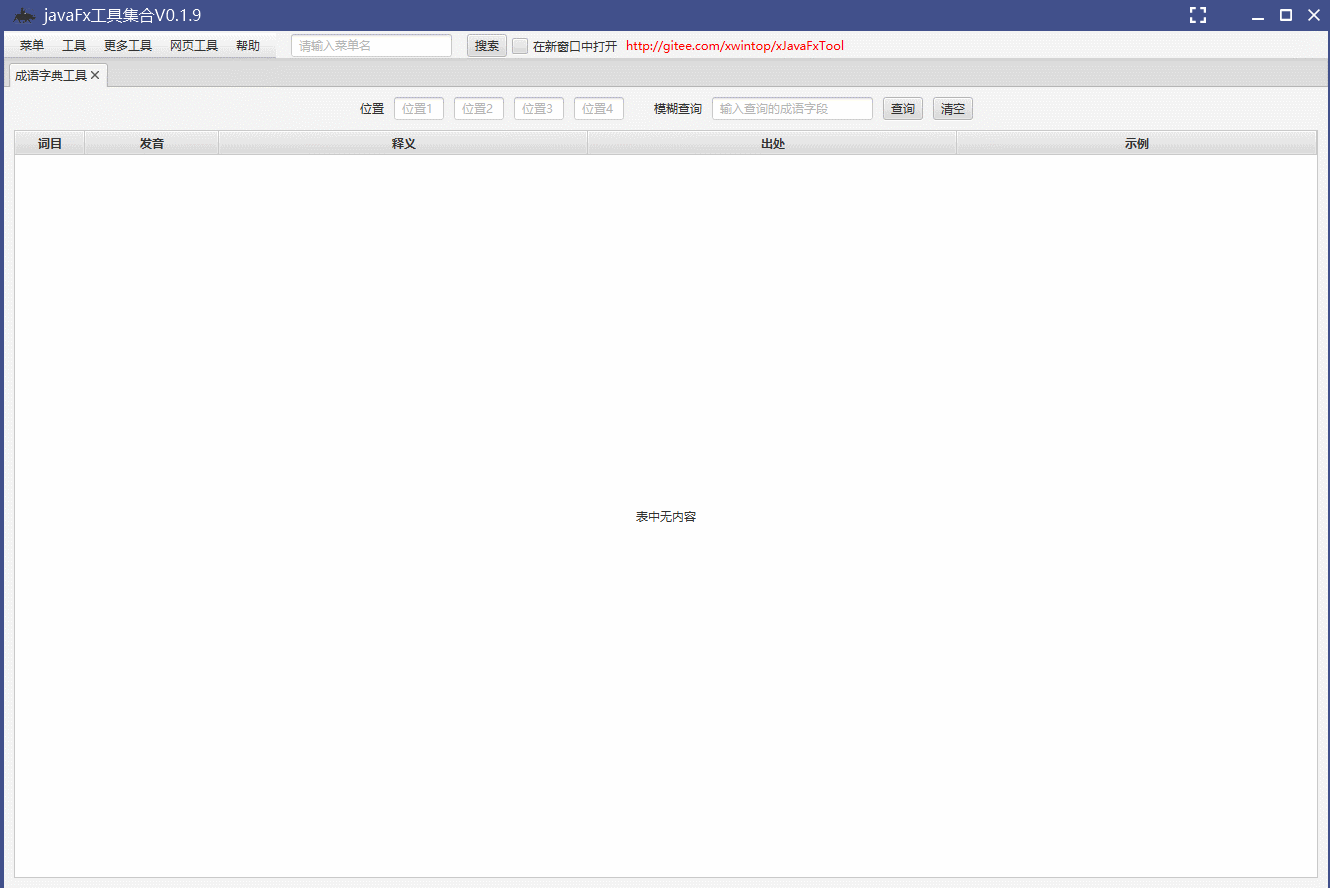
Task: Click the 查询 button
Action: tap(903, 109)
